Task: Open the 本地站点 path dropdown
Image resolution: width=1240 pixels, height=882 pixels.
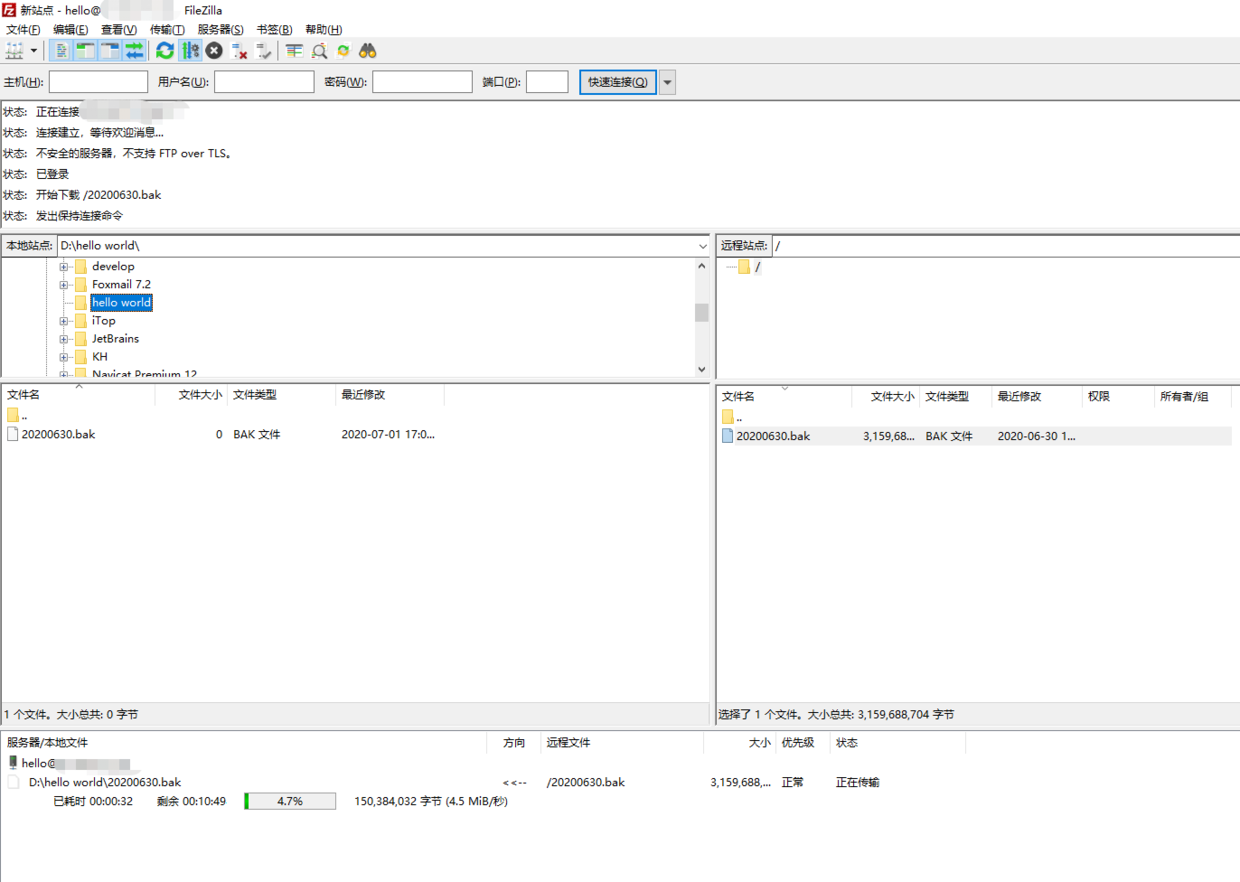Action: tap(703, 246)
